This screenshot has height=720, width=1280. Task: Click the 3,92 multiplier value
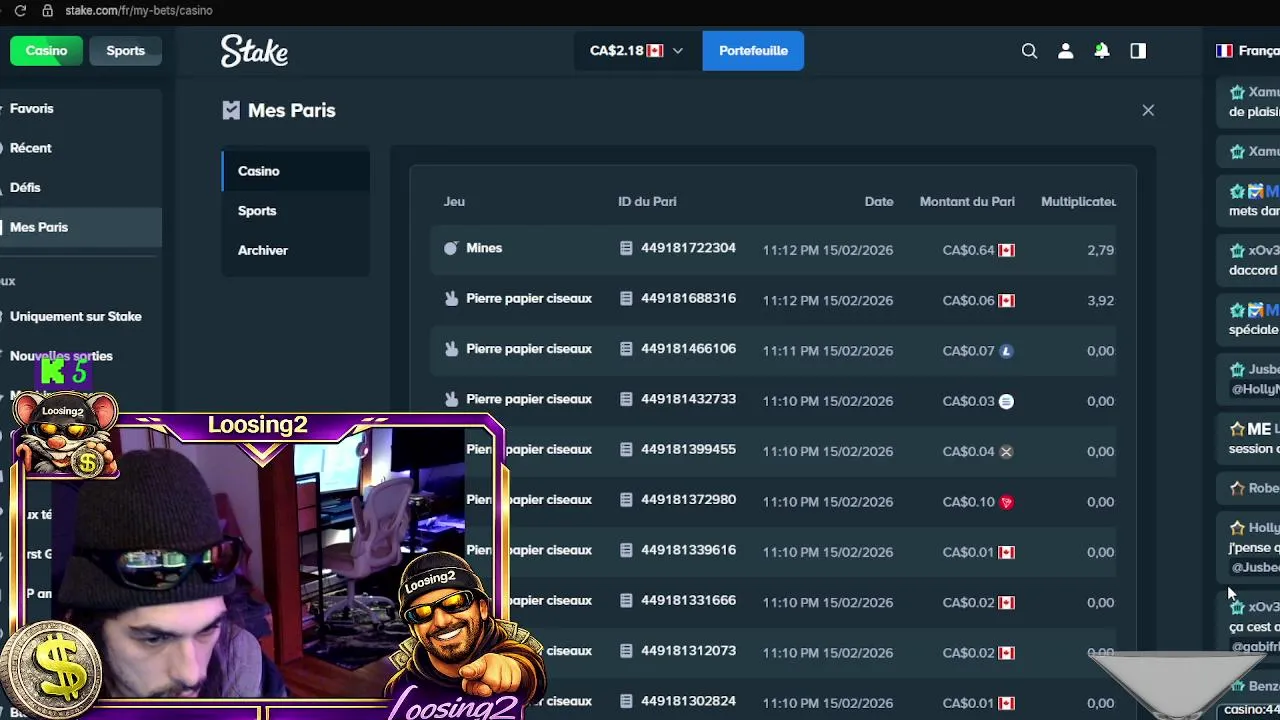click(1100, 300)
